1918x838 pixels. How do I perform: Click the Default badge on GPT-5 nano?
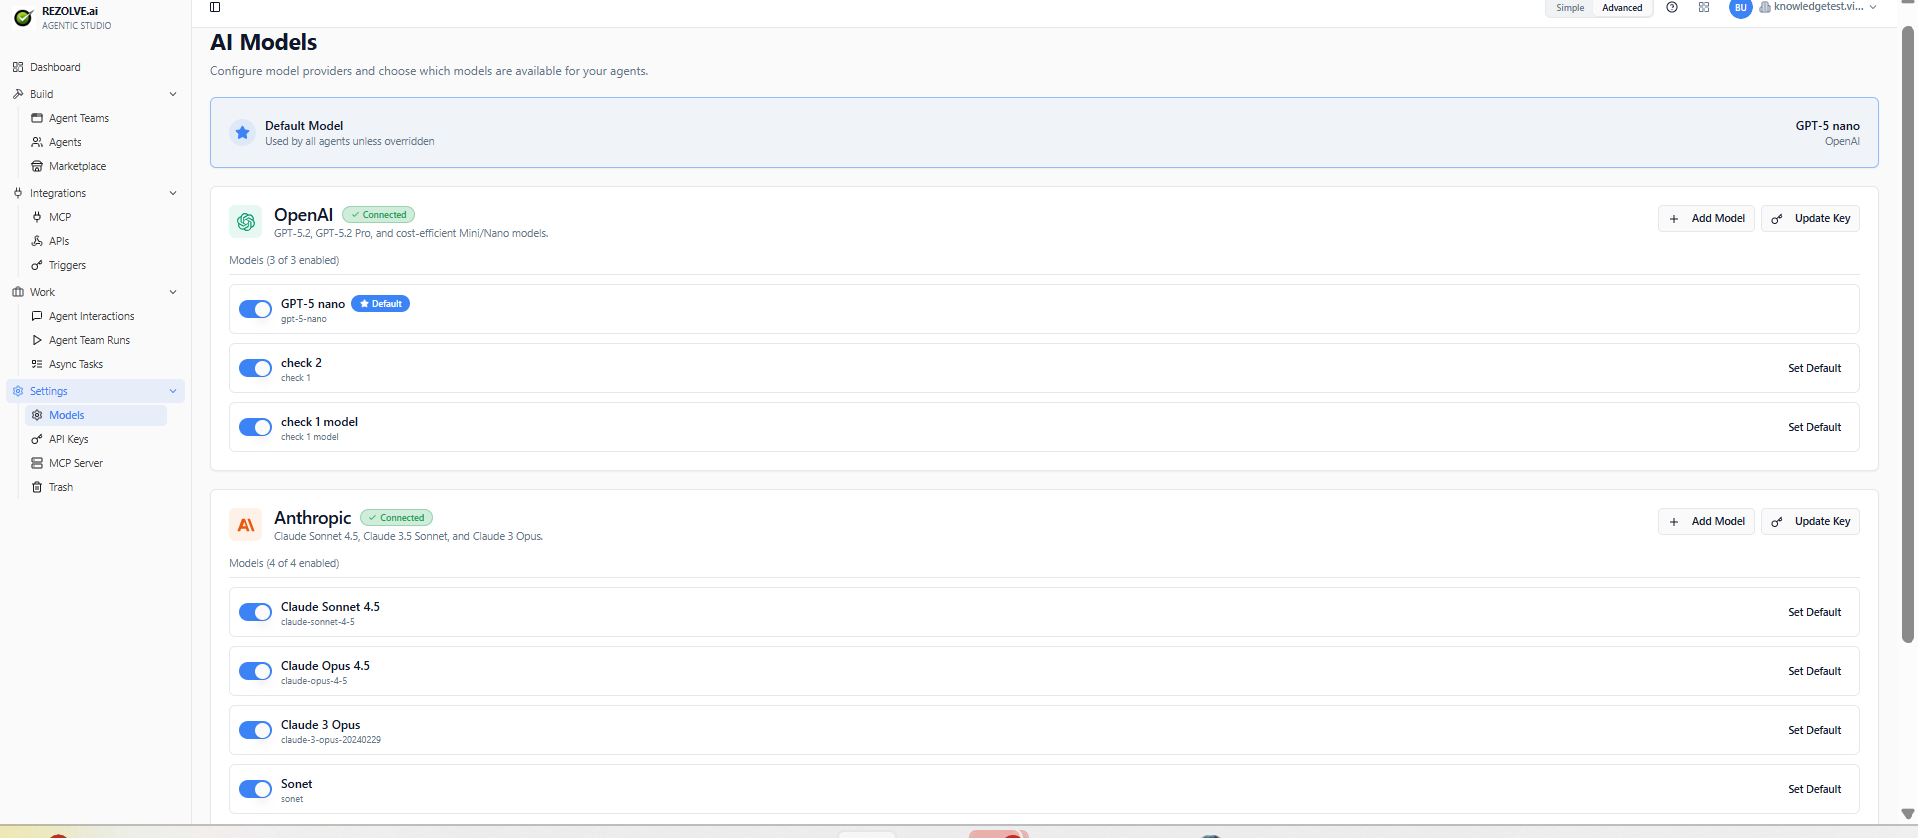[x=380, y=304]
